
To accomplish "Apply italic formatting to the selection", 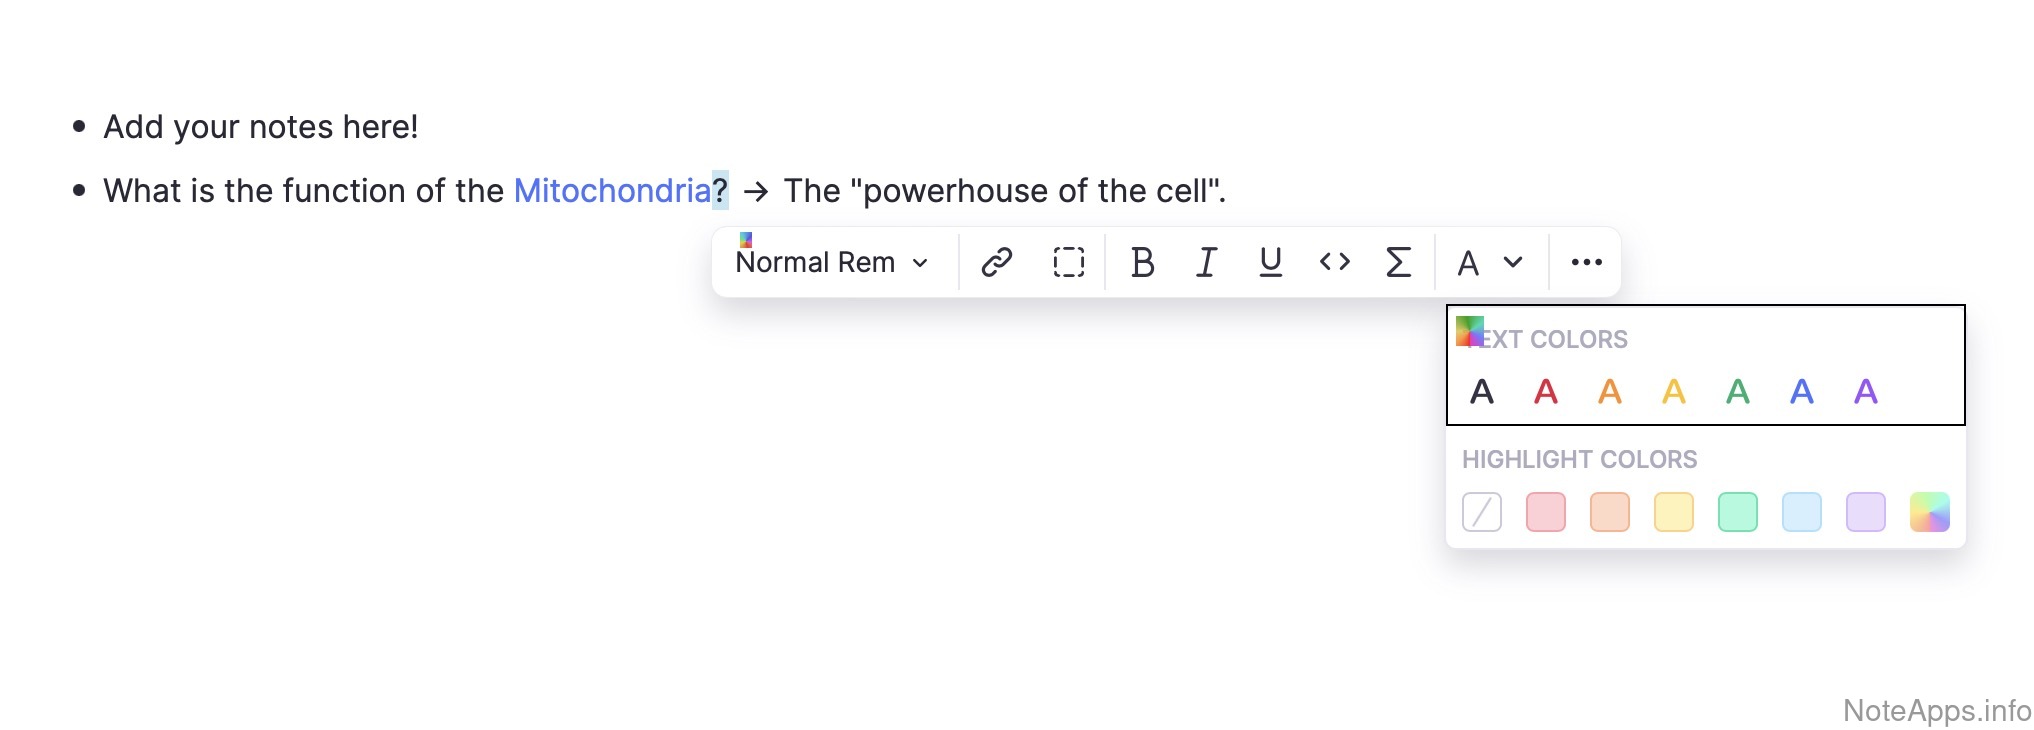I will click(1206, 262).
